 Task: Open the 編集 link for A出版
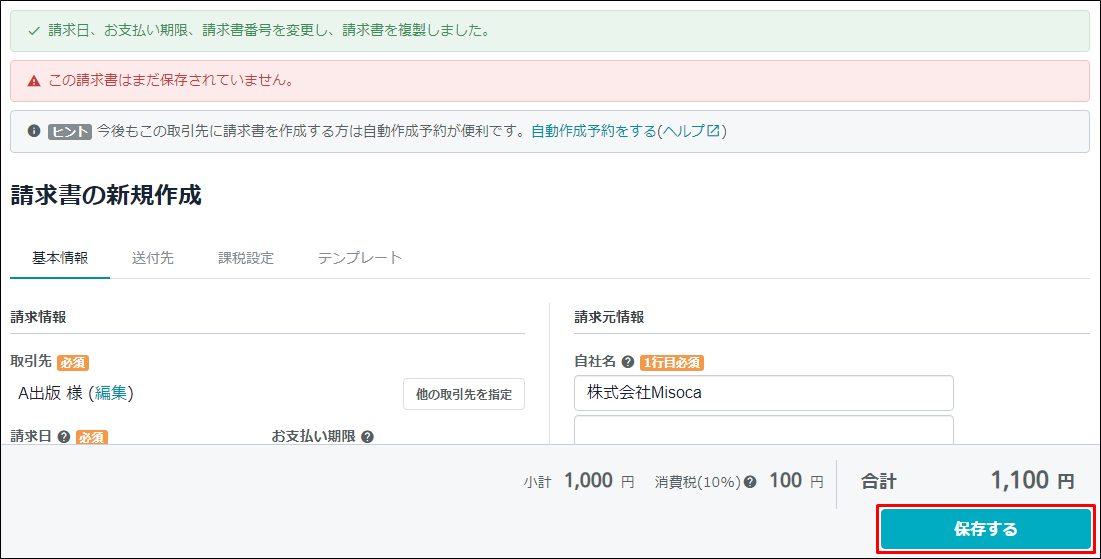(111, 393)
